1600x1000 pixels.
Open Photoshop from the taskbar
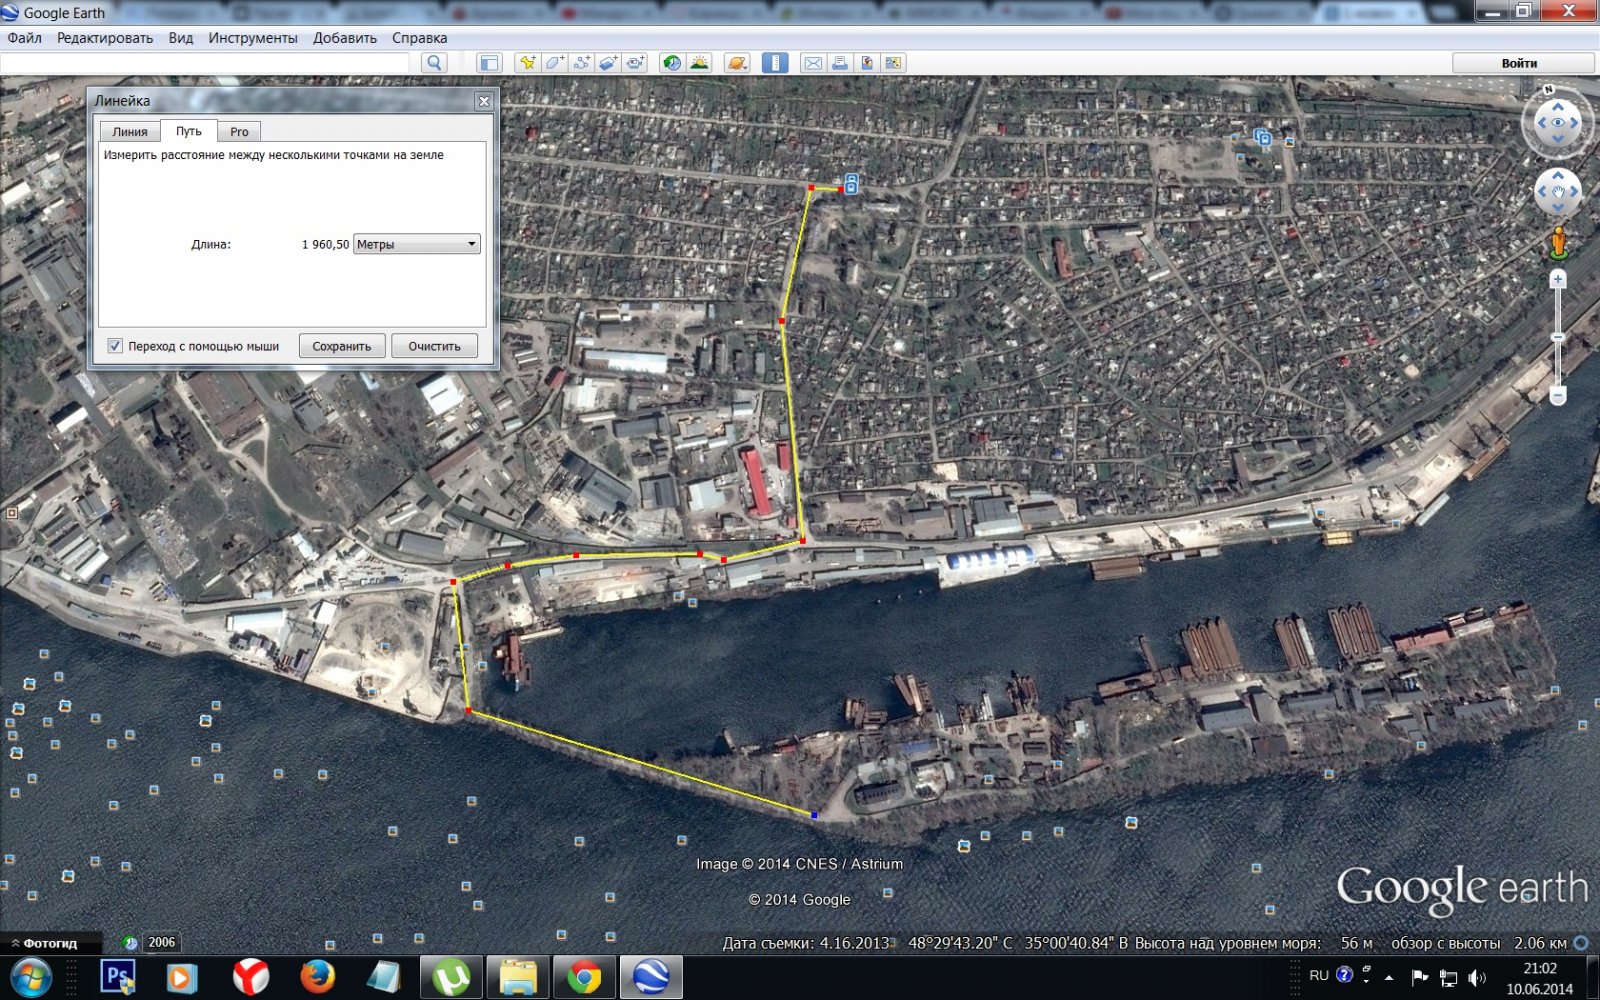(118, 977)
